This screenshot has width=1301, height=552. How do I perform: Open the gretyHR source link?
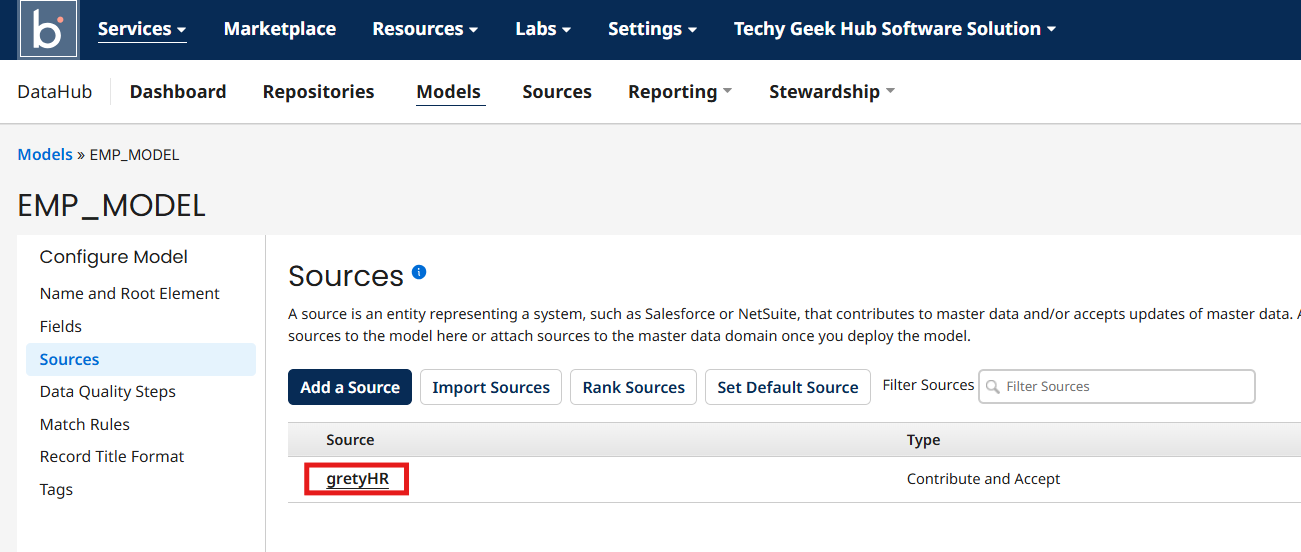coord(357,479)
